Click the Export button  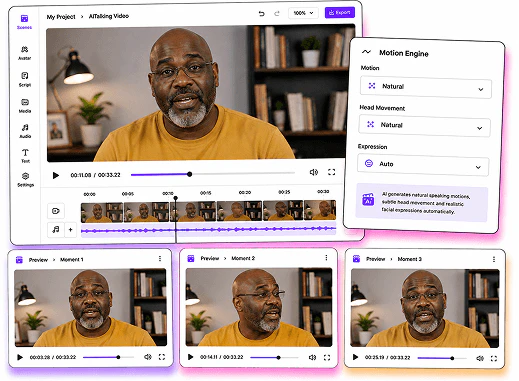coord(340,13)
